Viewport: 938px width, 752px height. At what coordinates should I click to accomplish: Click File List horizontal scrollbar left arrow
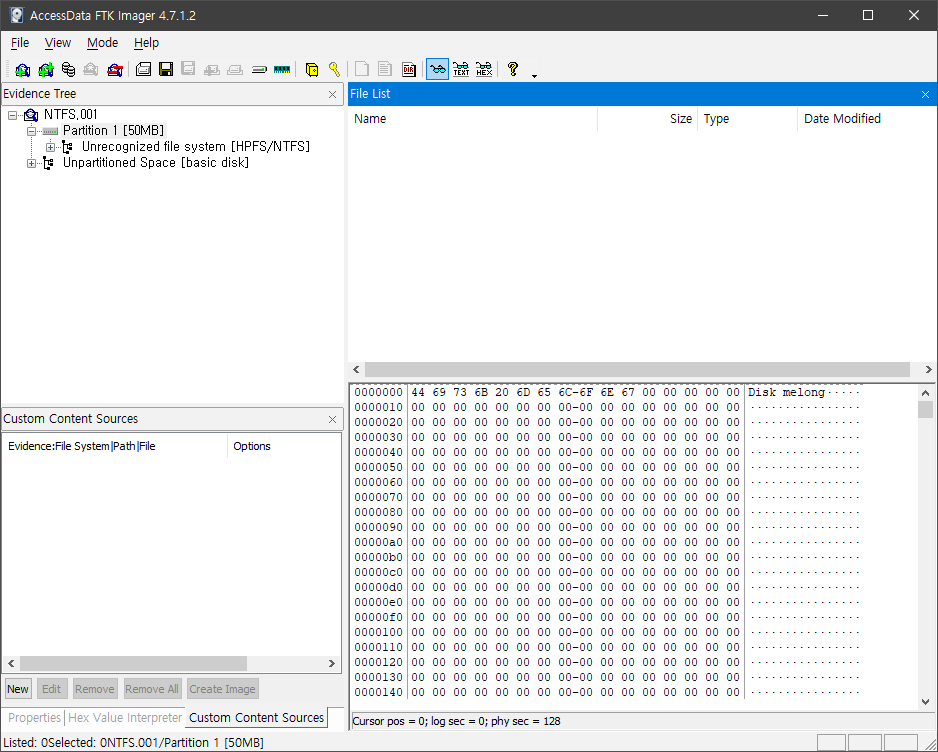357,370
